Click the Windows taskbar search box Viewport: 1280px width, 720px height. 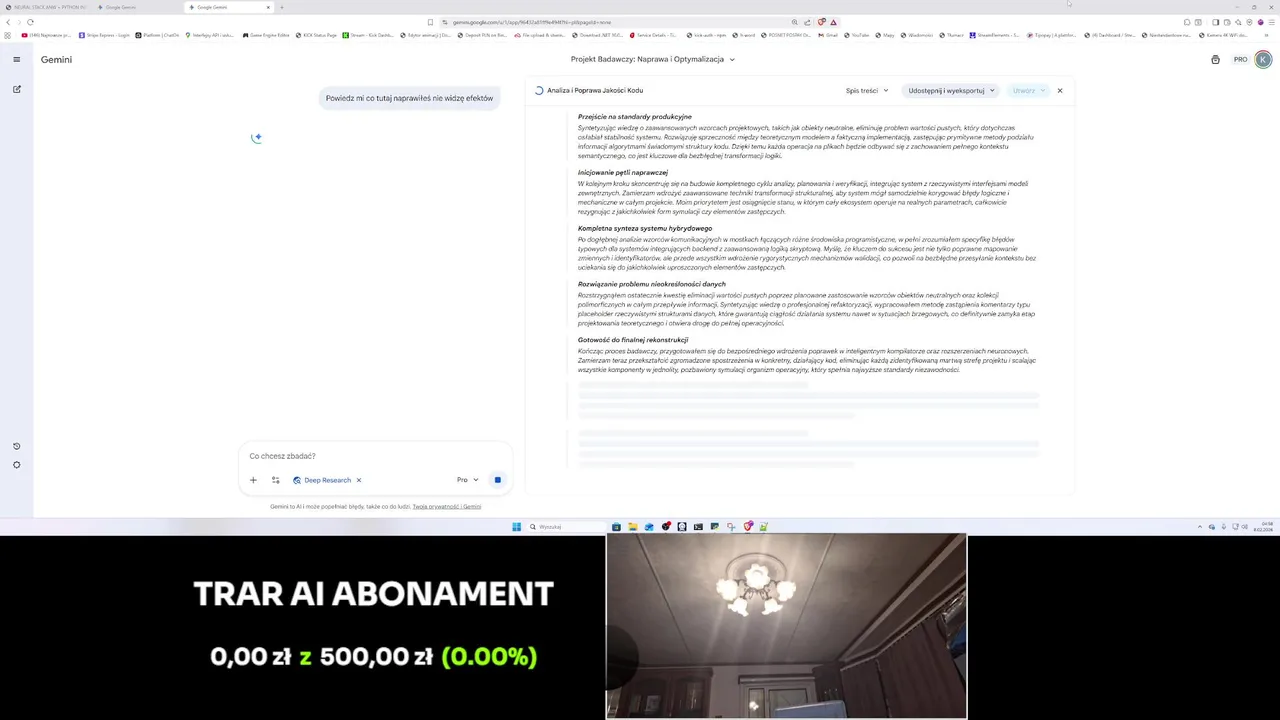(567, 527)
